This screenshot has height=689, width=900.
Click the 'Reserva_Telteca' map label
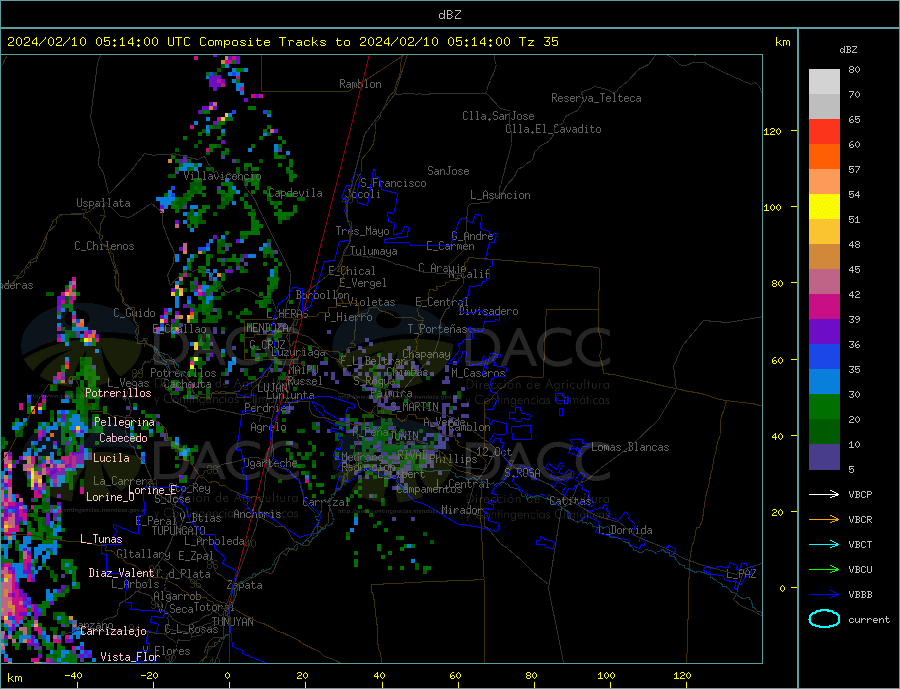point(596,98)
